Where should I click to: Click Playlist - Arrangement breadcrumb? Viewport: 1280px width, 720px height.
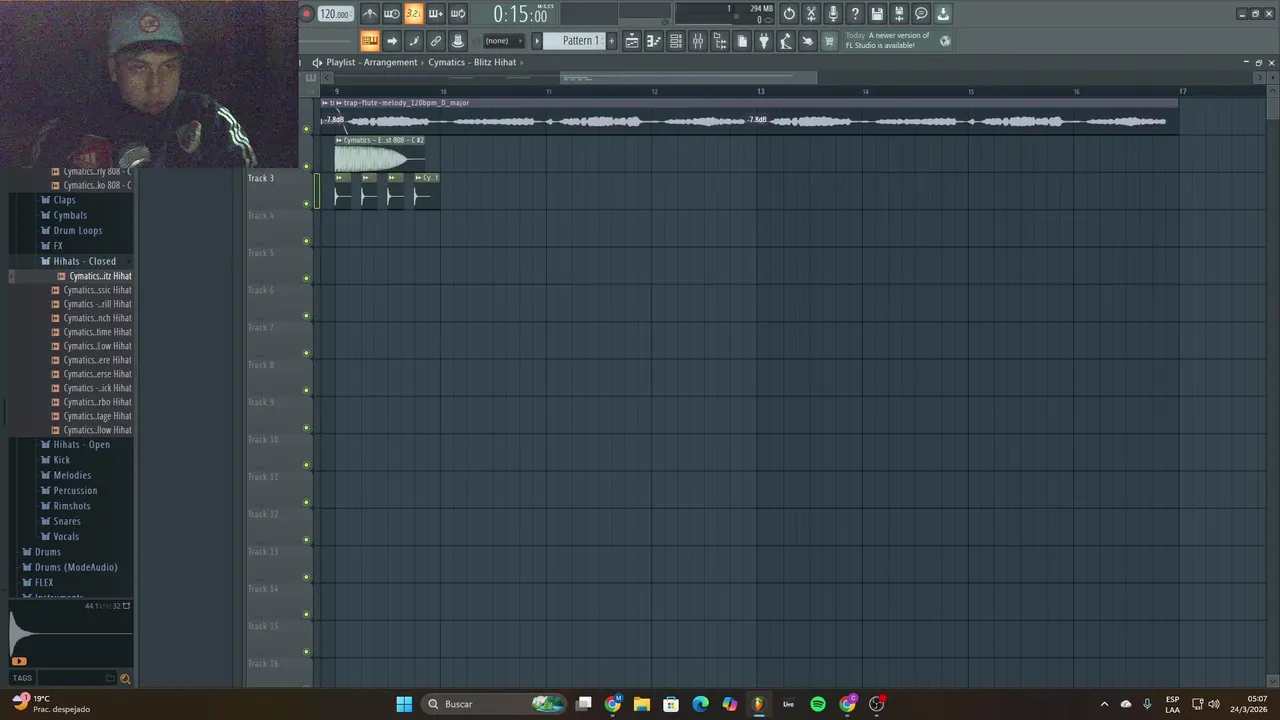pos(372,62)
